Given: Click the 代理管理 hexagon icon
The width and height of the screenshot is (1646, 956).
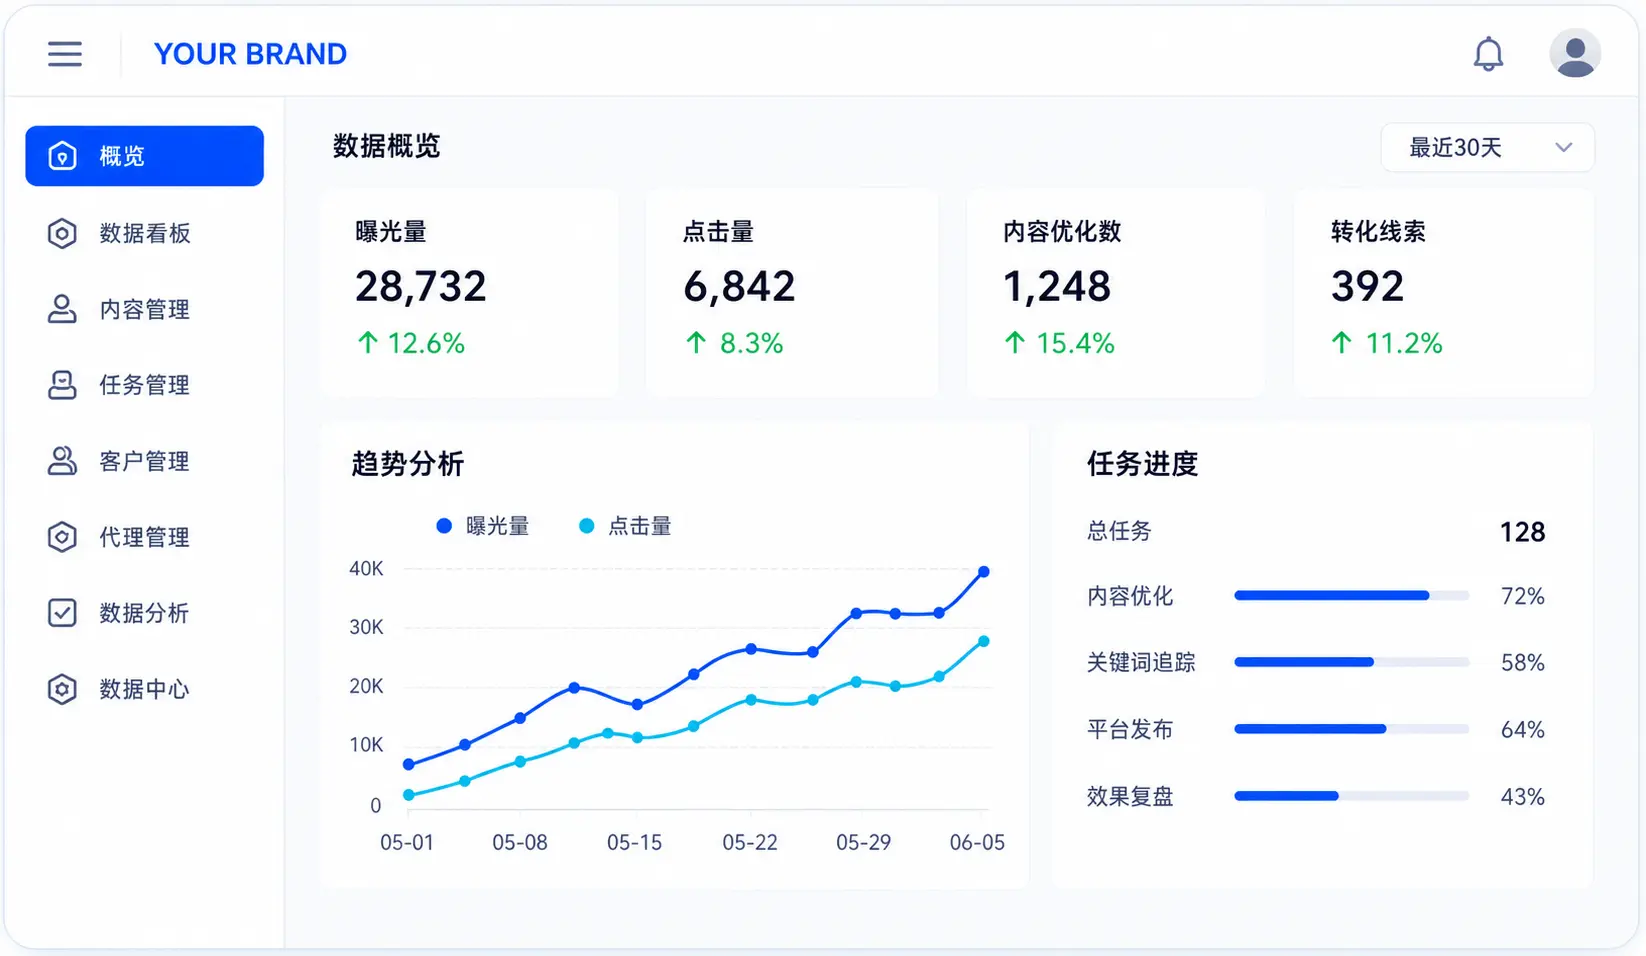Looking at the screenshot, I should (x=62, y=537).
